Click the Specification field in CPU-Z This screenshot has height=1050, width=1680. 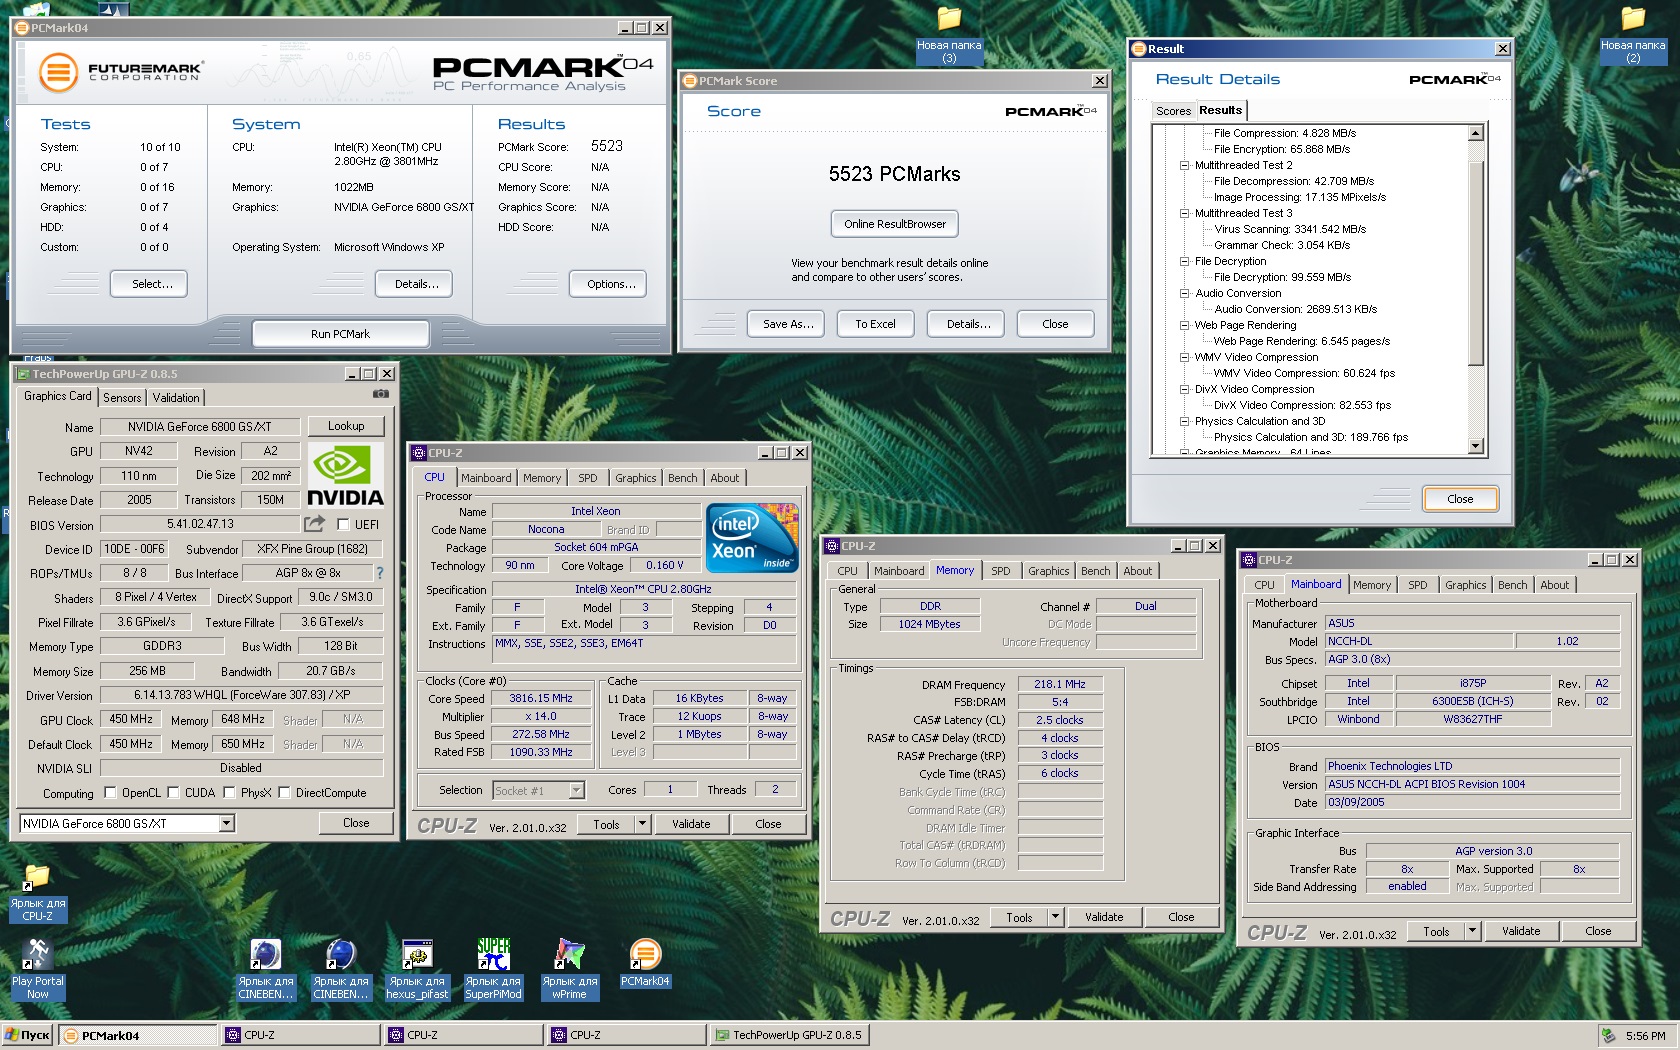click(643, 589)
